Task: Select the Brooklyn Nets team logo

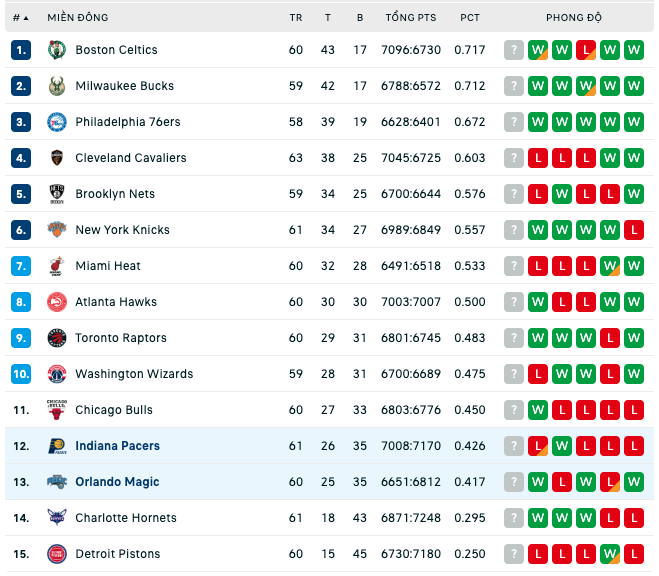Action: 57,194
